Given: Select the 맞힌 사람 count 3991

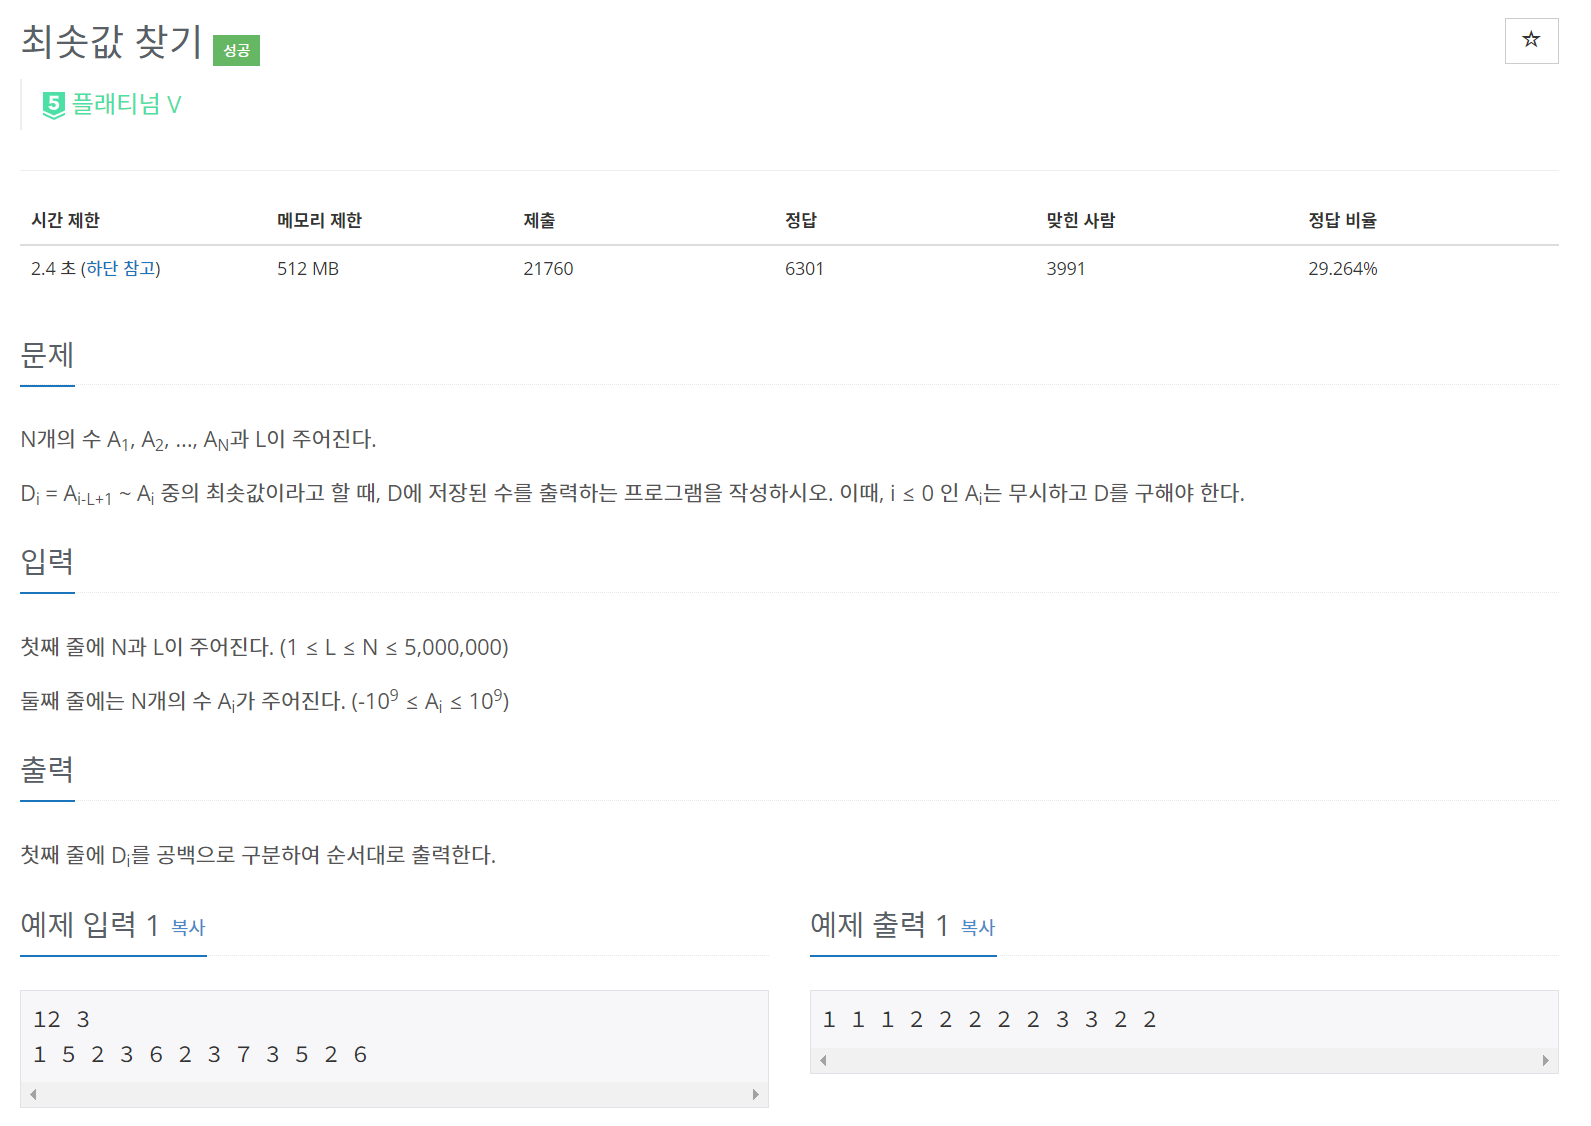Looking at the screenshot, I should [x=1066, y=268].
